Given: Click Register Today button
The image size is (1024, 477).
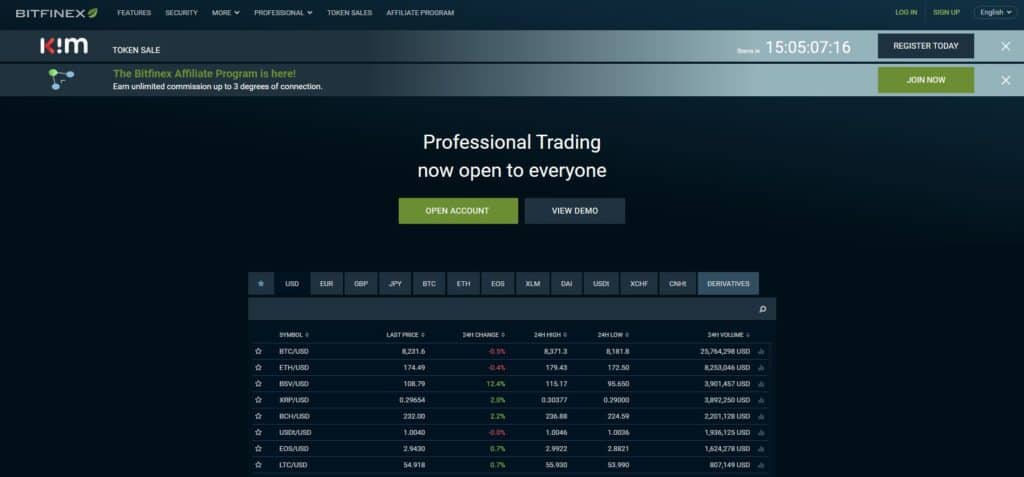Looking at the screenshot, I should coord(925,46).
